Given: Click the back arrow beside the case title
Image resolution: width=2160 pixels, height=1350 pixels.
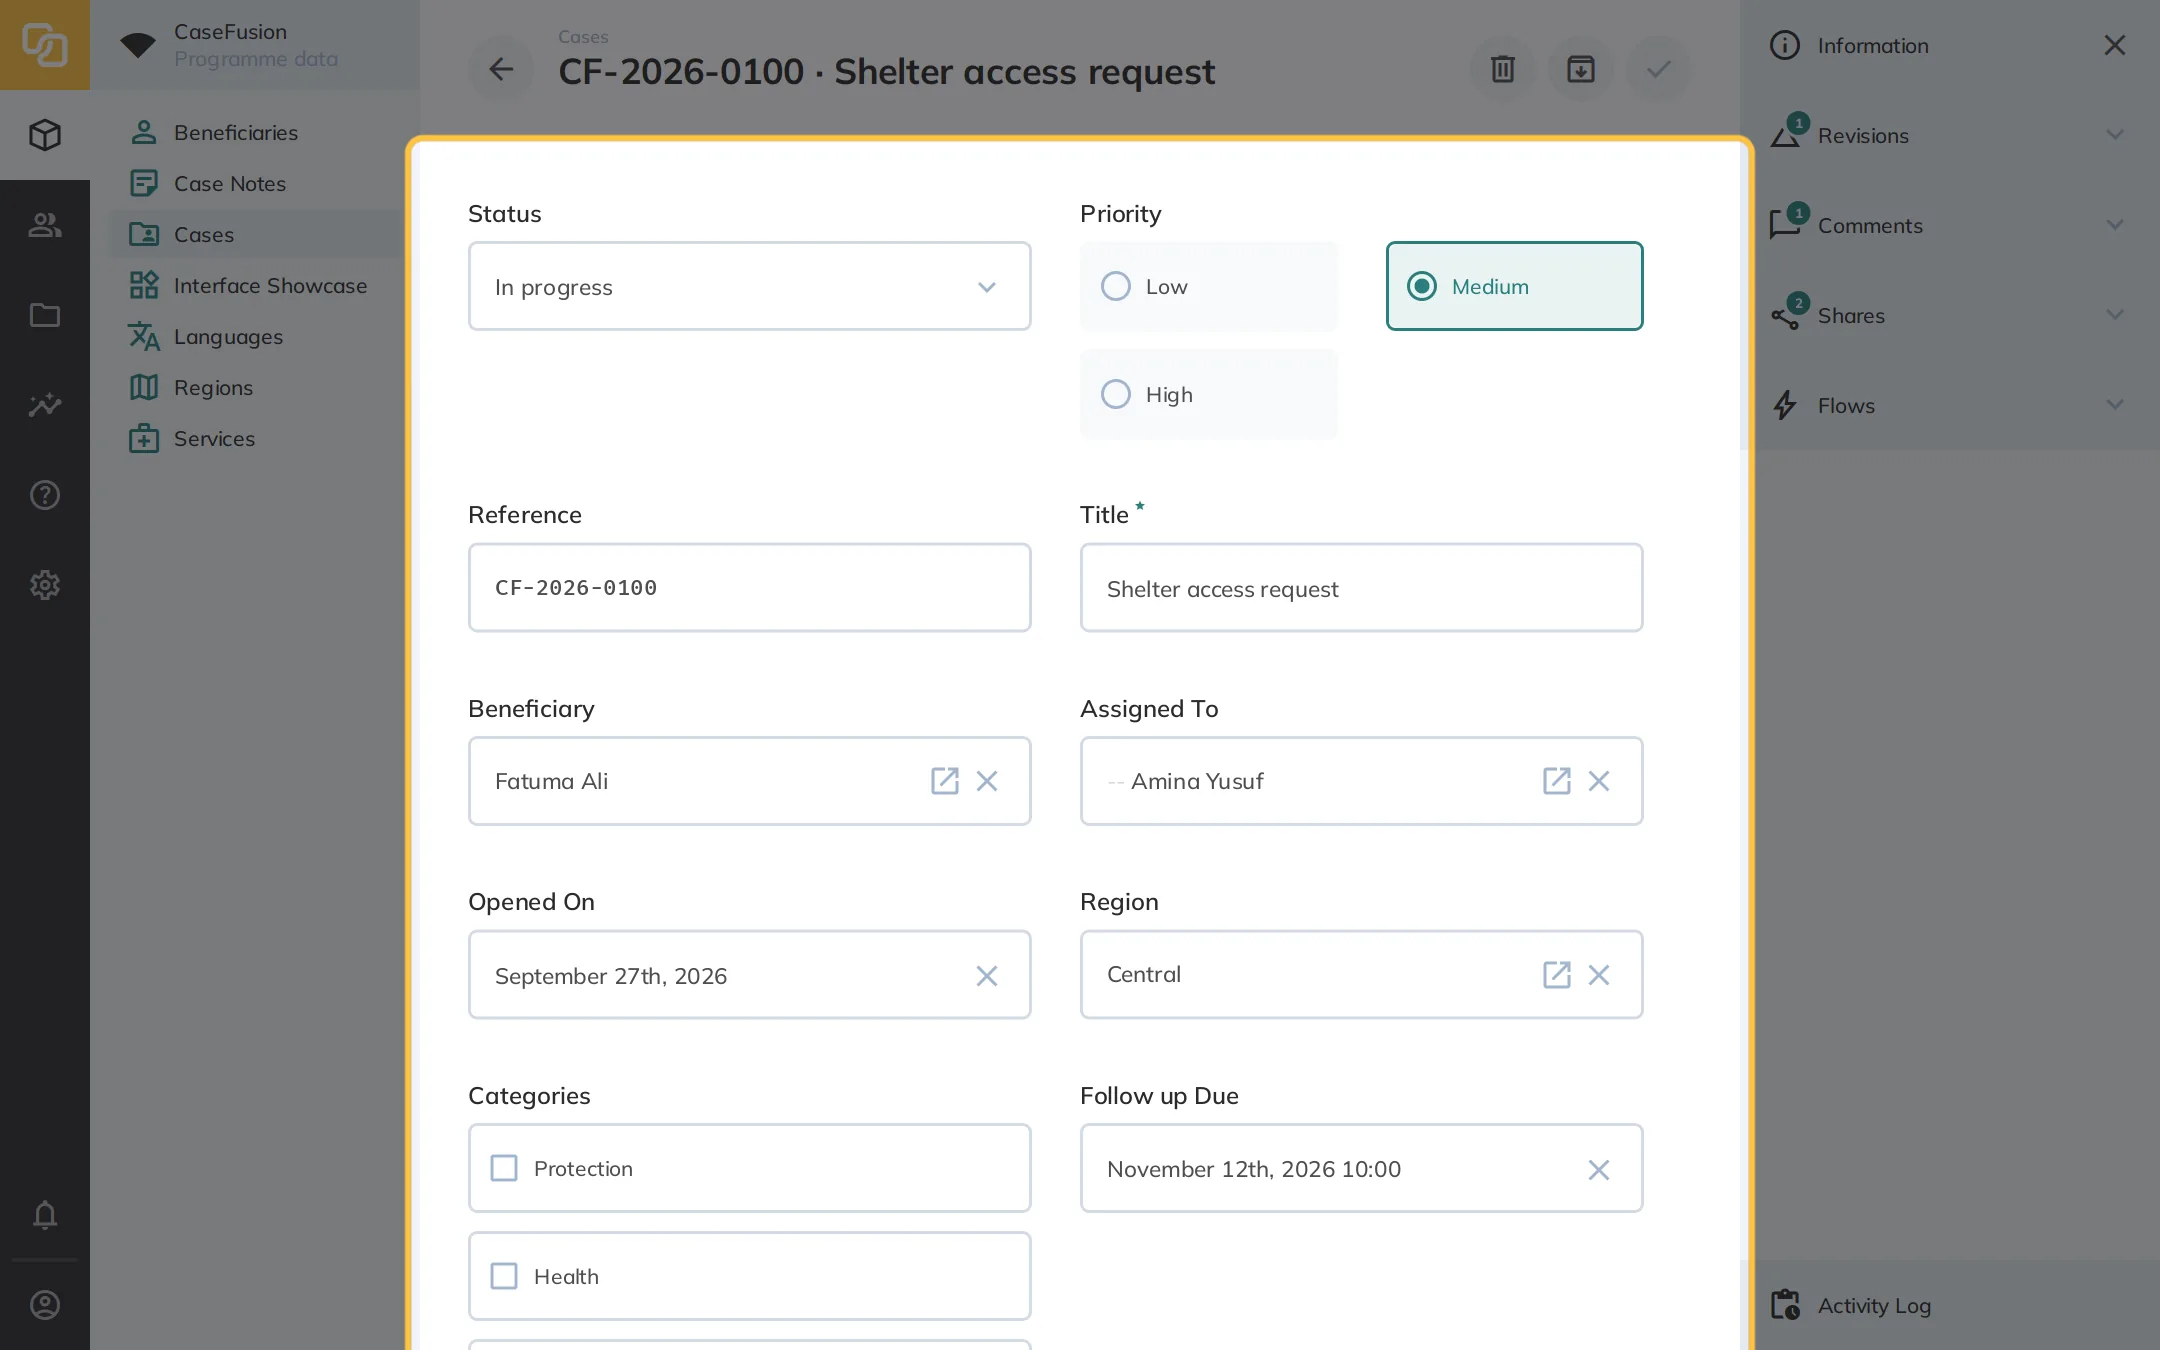Looking at the screenshot, I should click(x=501, y=69).
